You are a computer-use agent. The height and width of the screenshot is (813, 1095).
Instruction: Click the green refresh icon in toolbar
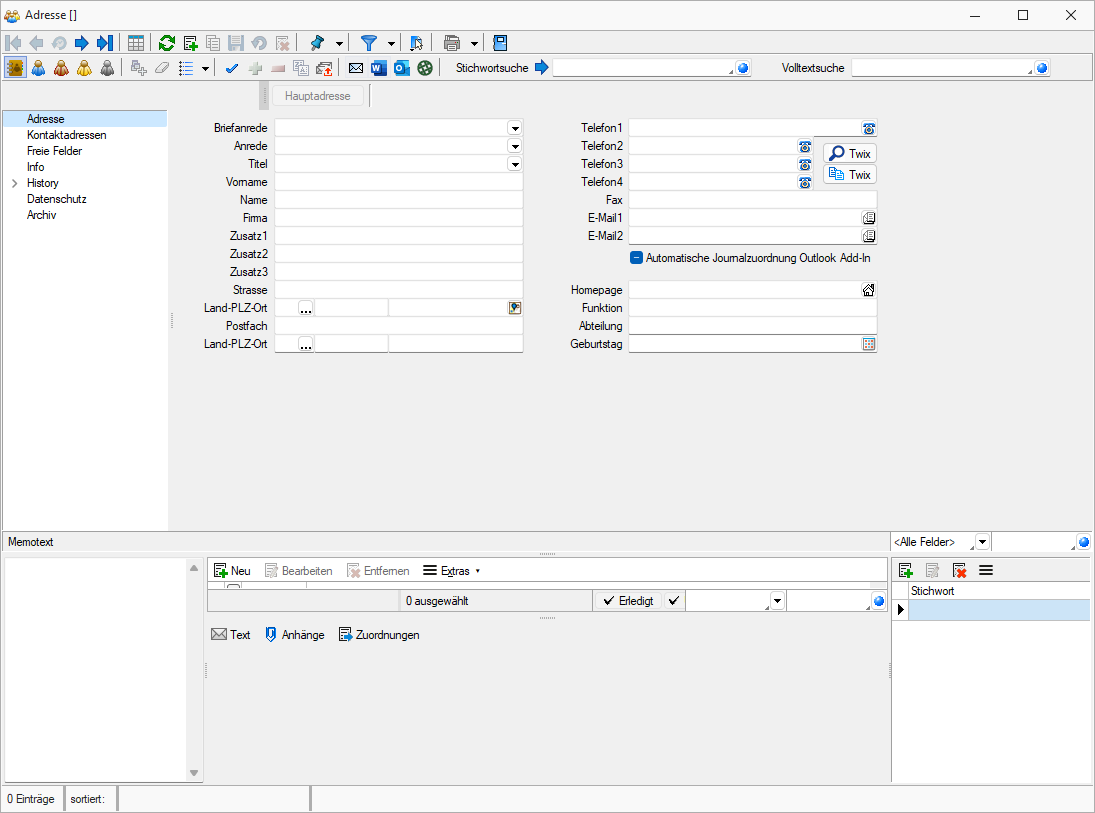coord(167,43)
